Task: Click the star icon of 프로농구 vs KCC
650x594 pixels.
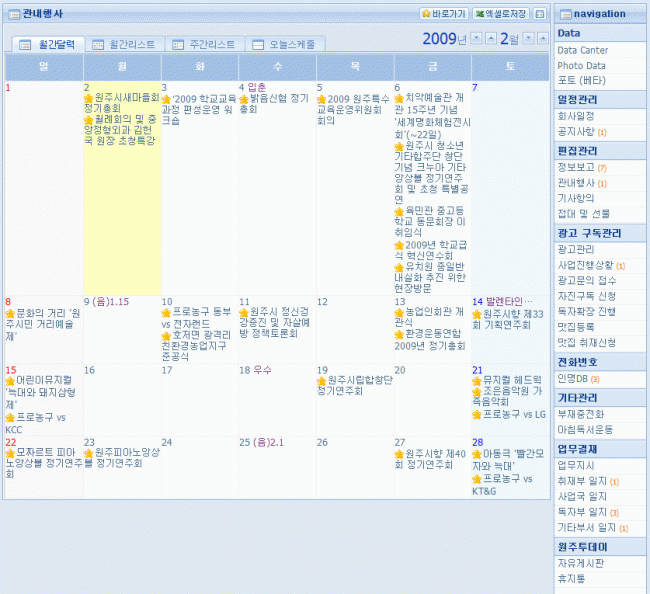Action: [x=10, y=418]
